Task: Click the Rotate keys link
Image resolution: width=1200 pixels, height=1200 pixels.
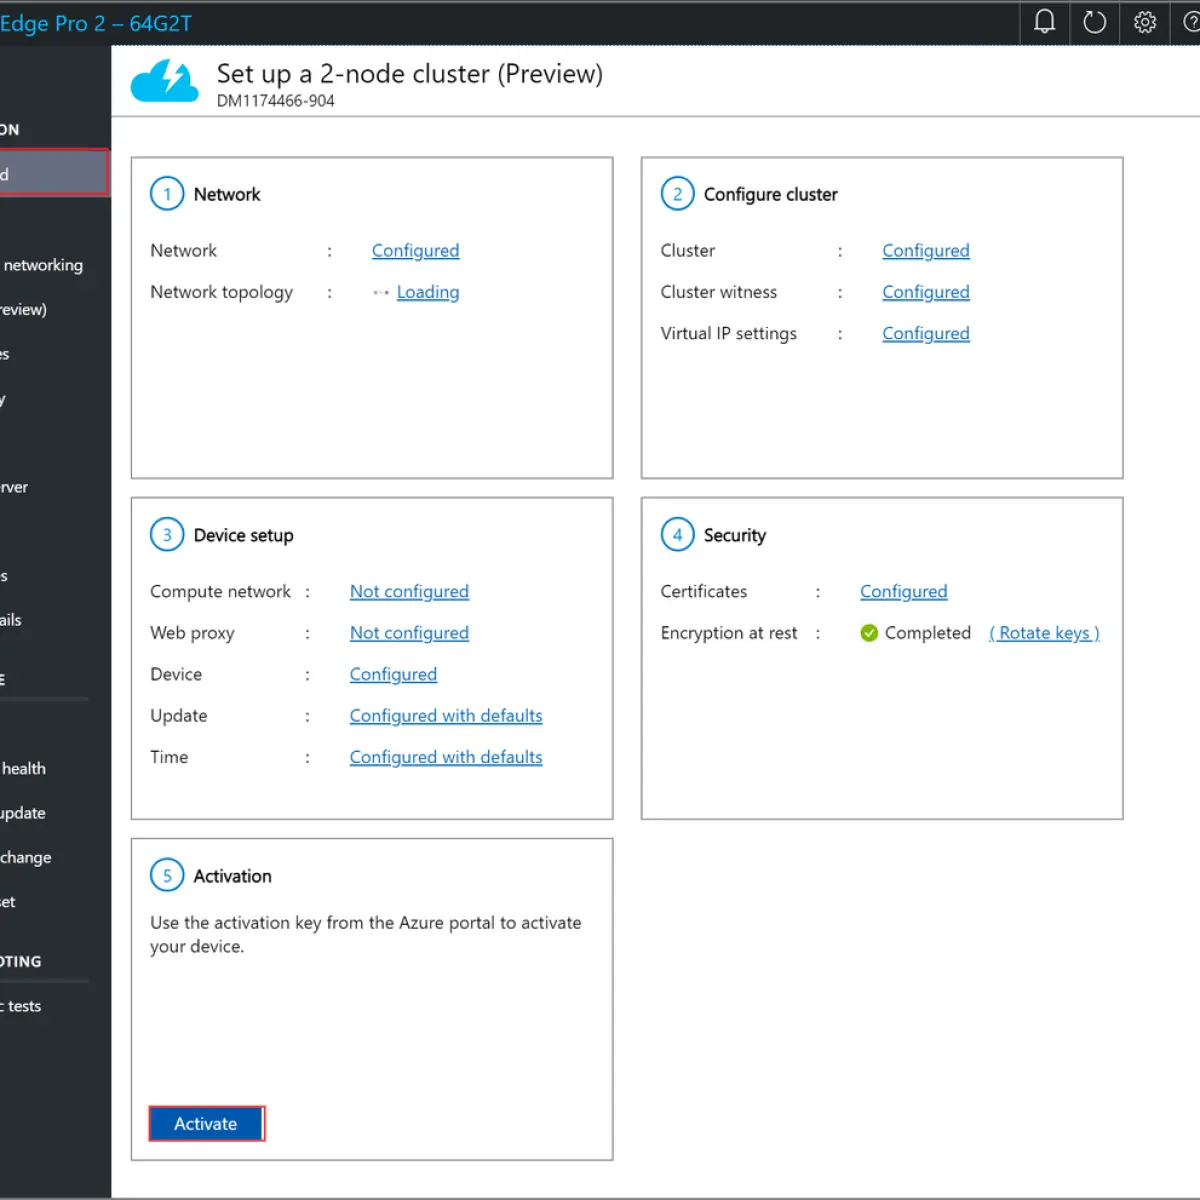Action: point(1044,633)
